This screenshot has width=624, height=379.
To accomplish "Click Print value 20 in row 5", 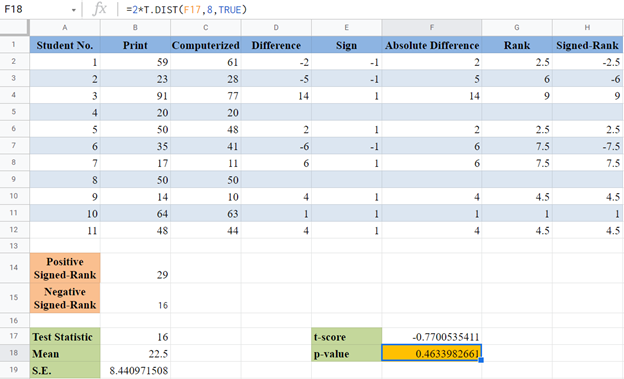I will tap(135, 112).
